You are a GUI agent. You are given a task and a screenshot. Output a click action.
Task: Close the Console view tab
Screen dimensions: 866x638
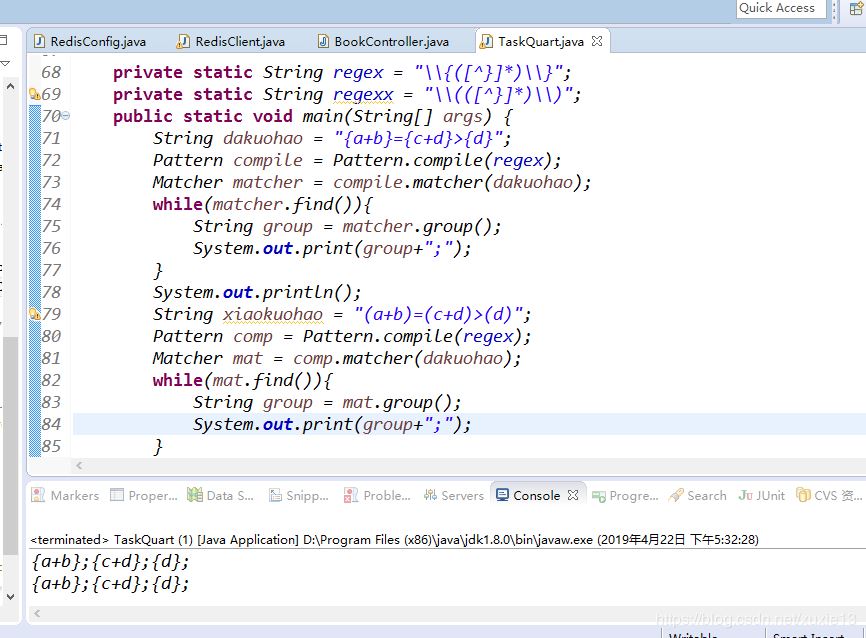(573, 495)
